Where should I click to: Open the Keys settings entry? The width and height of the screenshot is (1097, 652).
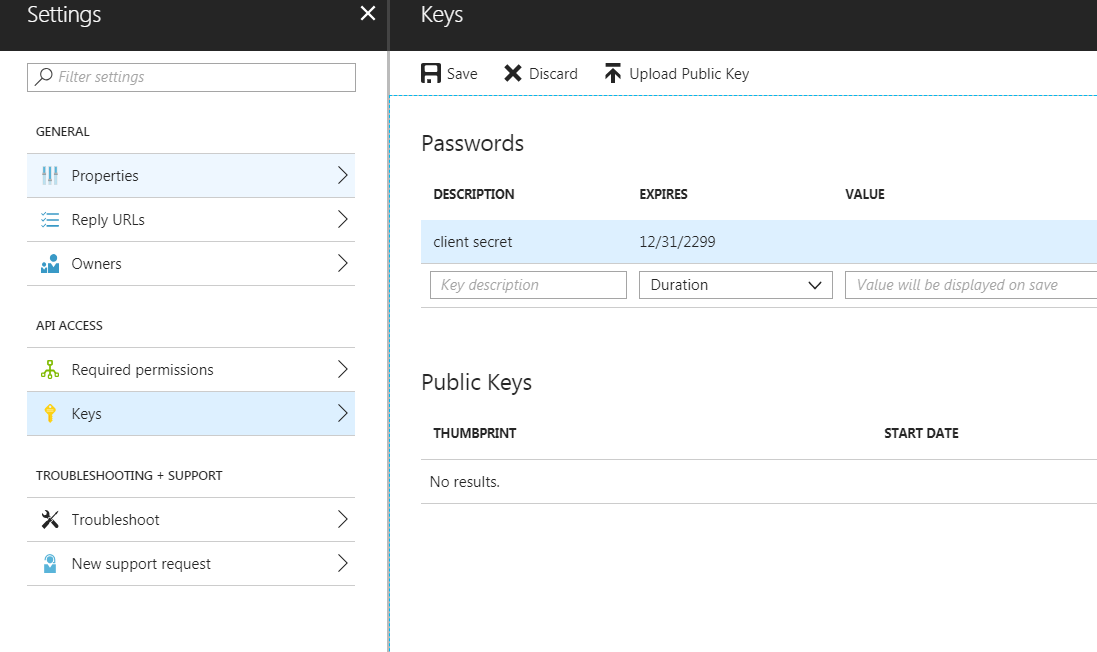[190, 413]
